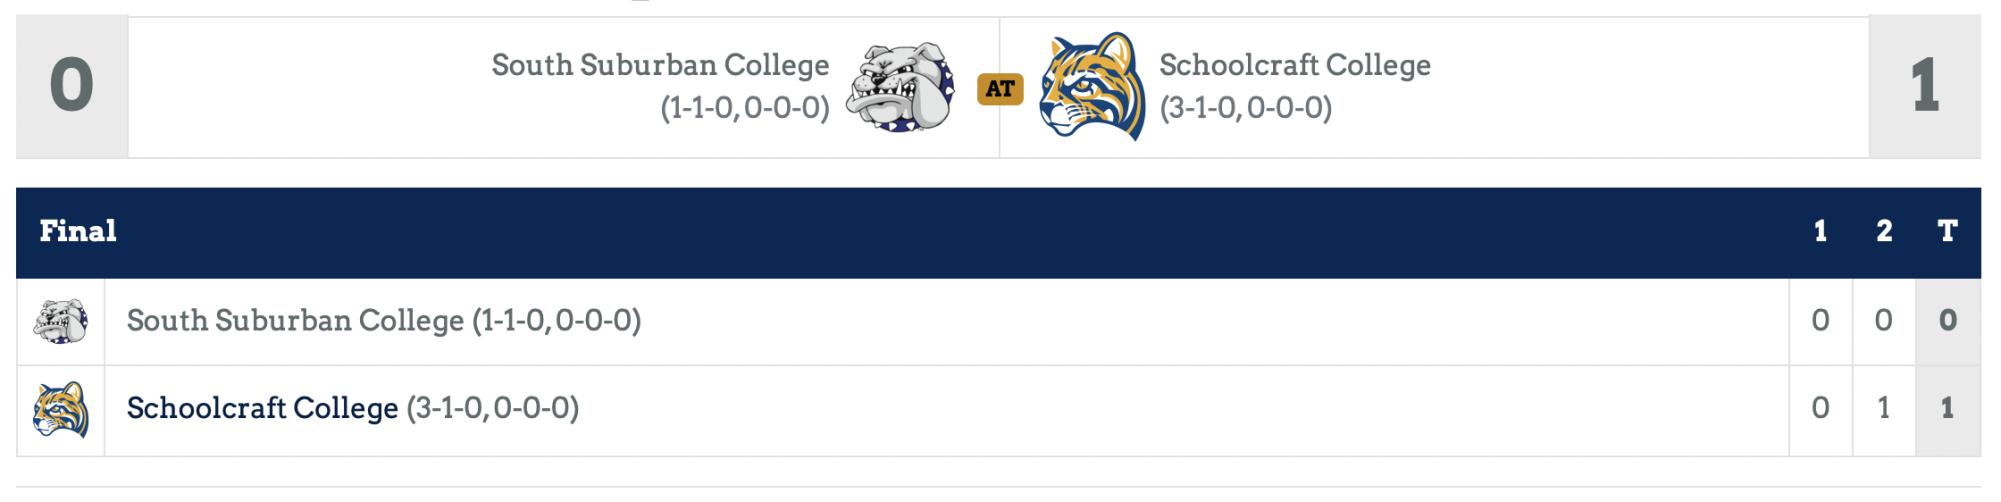This screenshot has width=2001, height=502.
Task: Open Schoolcraft College header team name
Action: coord(1295,65)
